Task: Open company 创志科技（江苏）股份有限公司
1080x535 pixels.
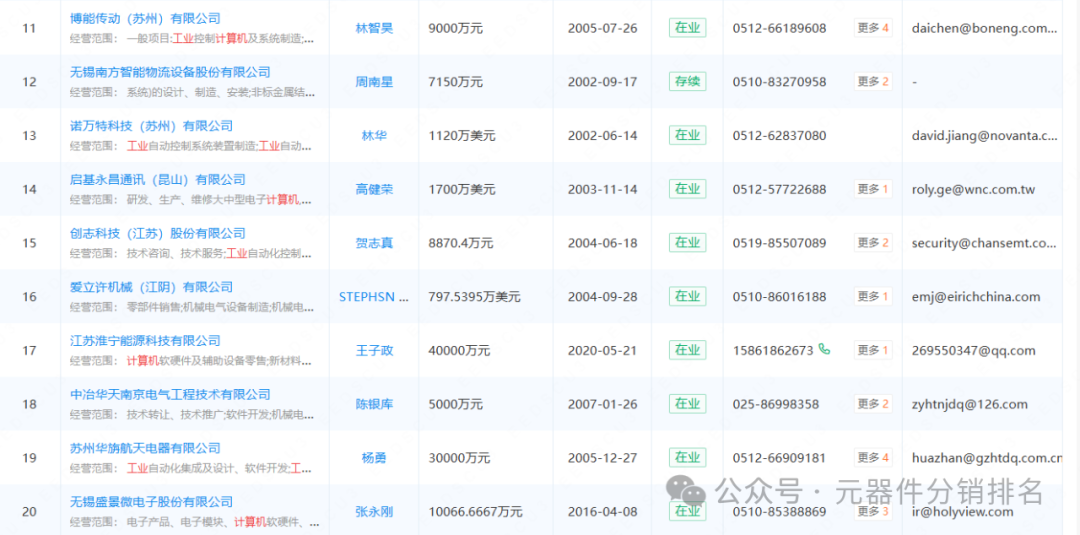Action: (x=158, y=233)
